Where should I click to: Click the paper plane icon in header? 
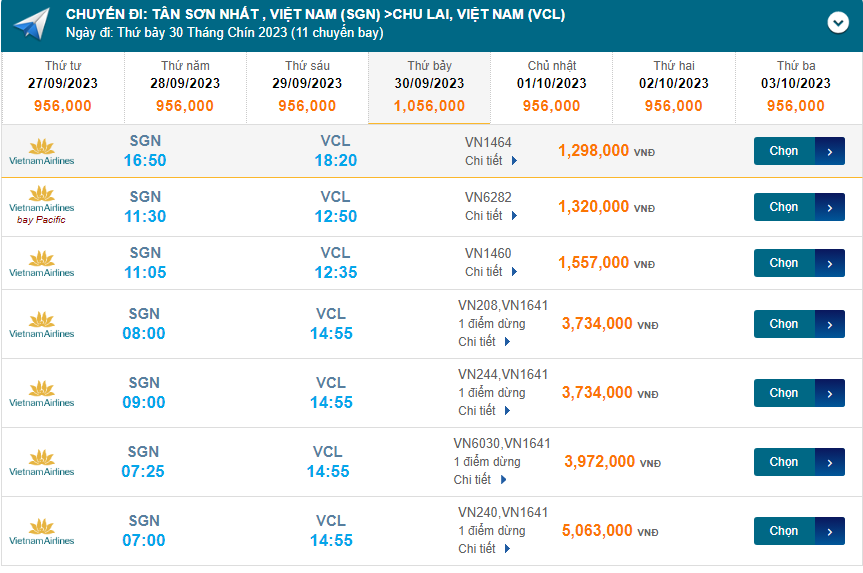coord(32,24)
